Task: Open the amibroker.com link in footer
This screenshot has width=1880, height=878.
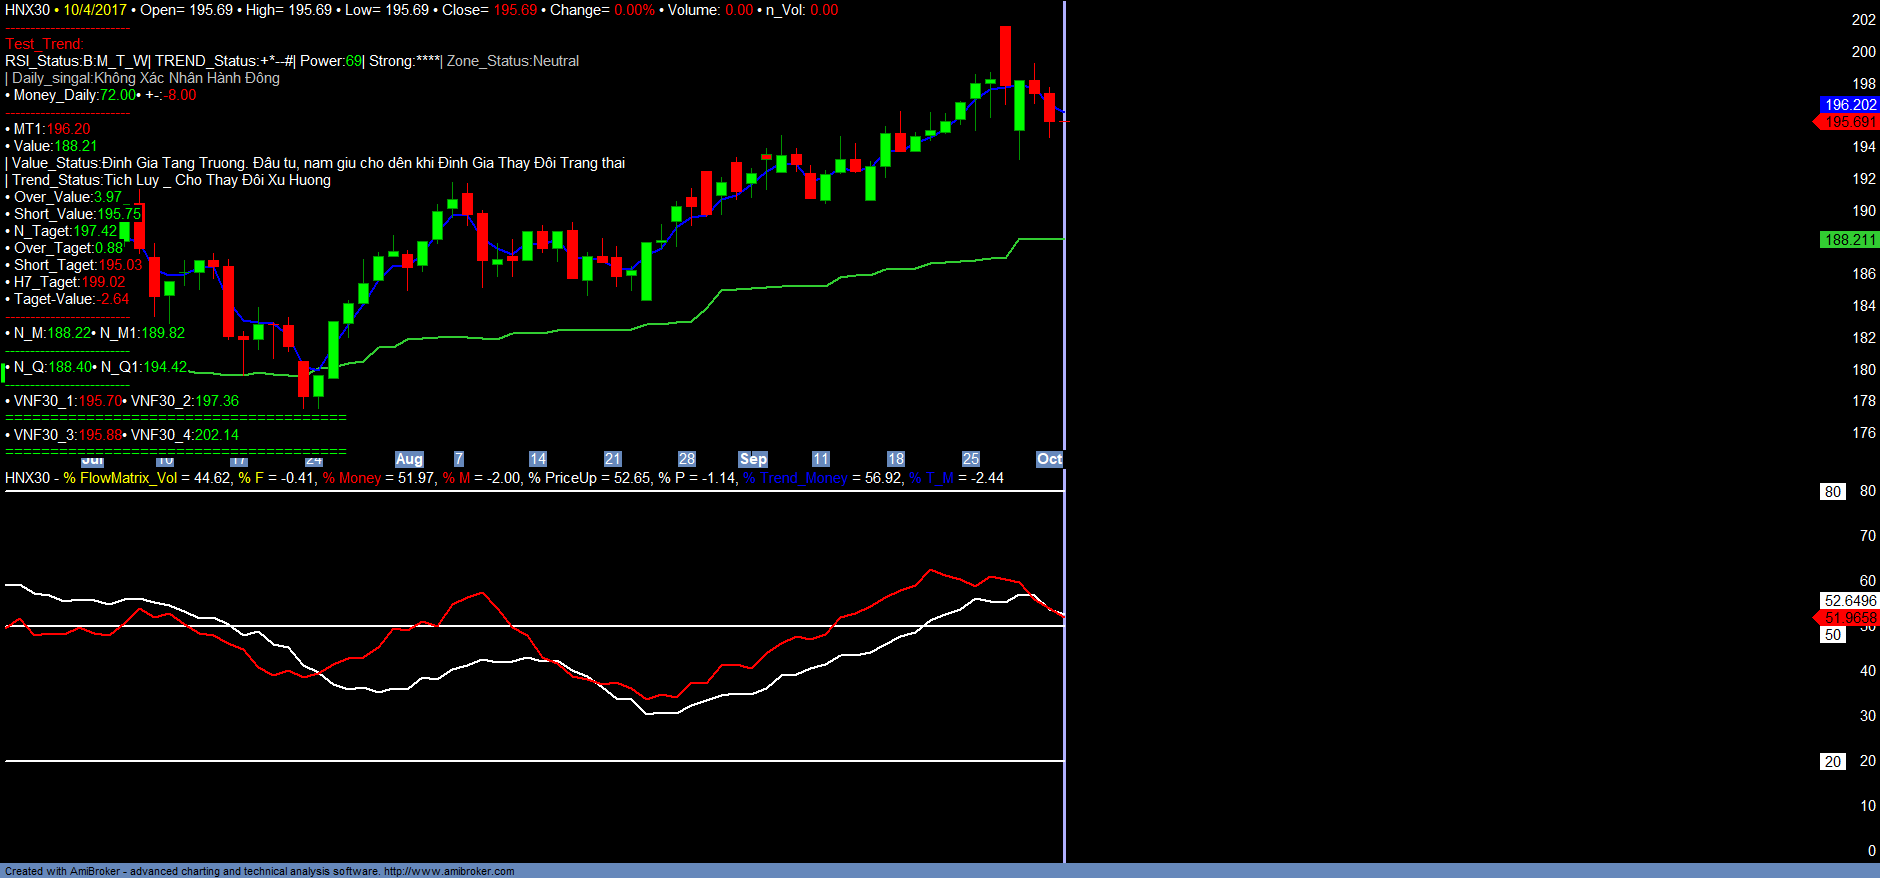Action: pos(449,871)
